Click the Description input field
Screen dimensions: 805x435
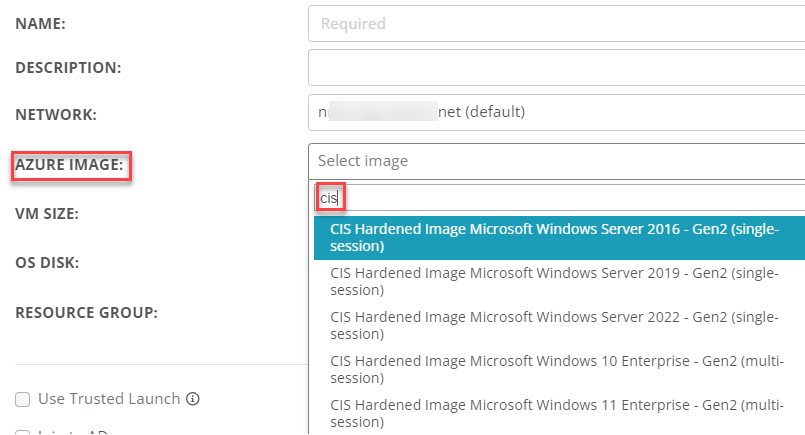(x=557, y=68)
